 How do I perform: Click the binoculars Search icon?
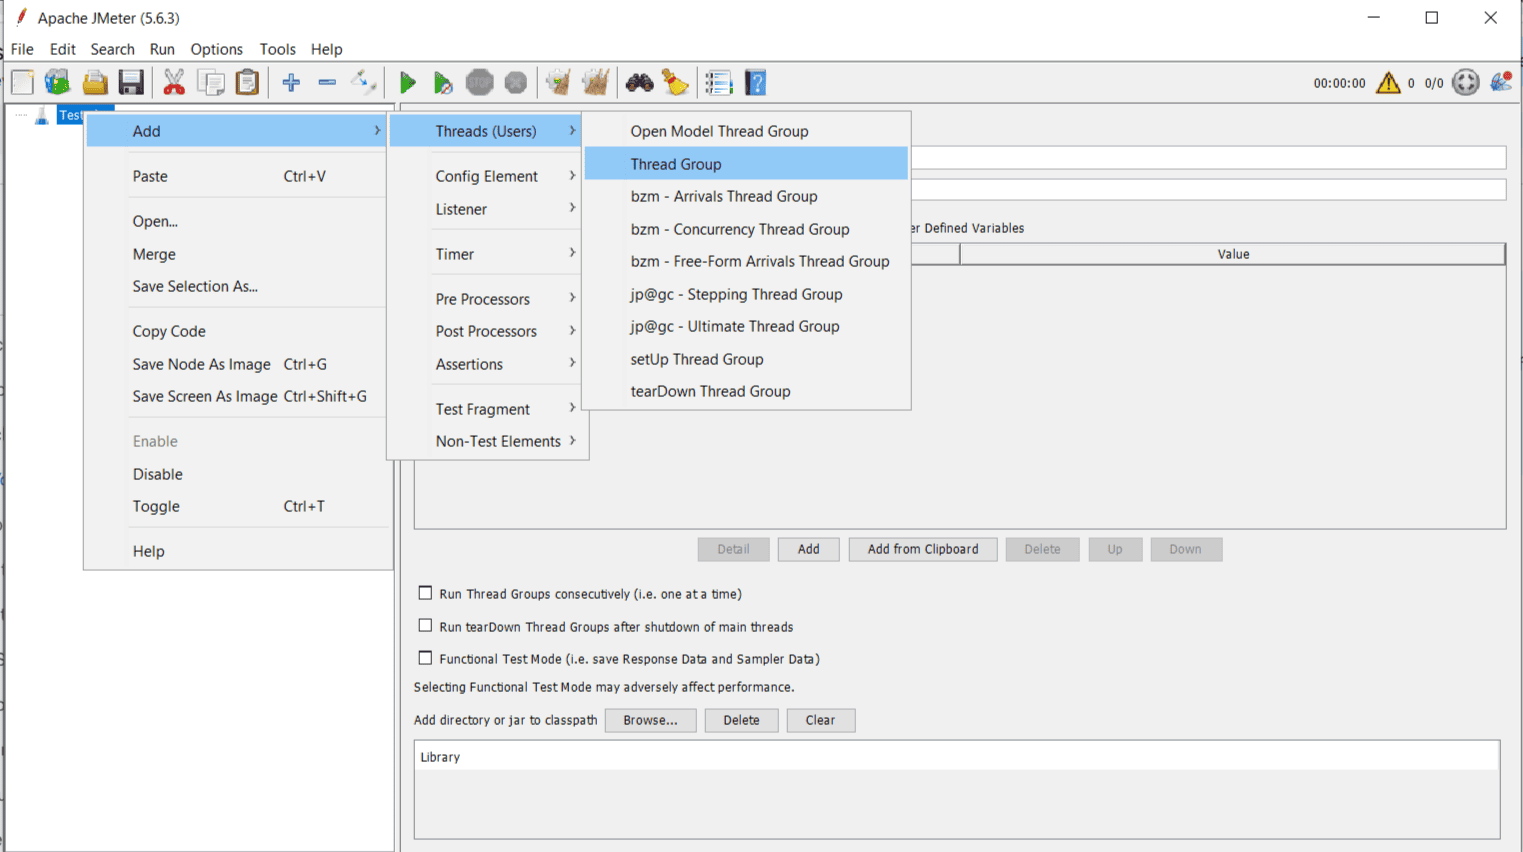(x=639, y=83)
